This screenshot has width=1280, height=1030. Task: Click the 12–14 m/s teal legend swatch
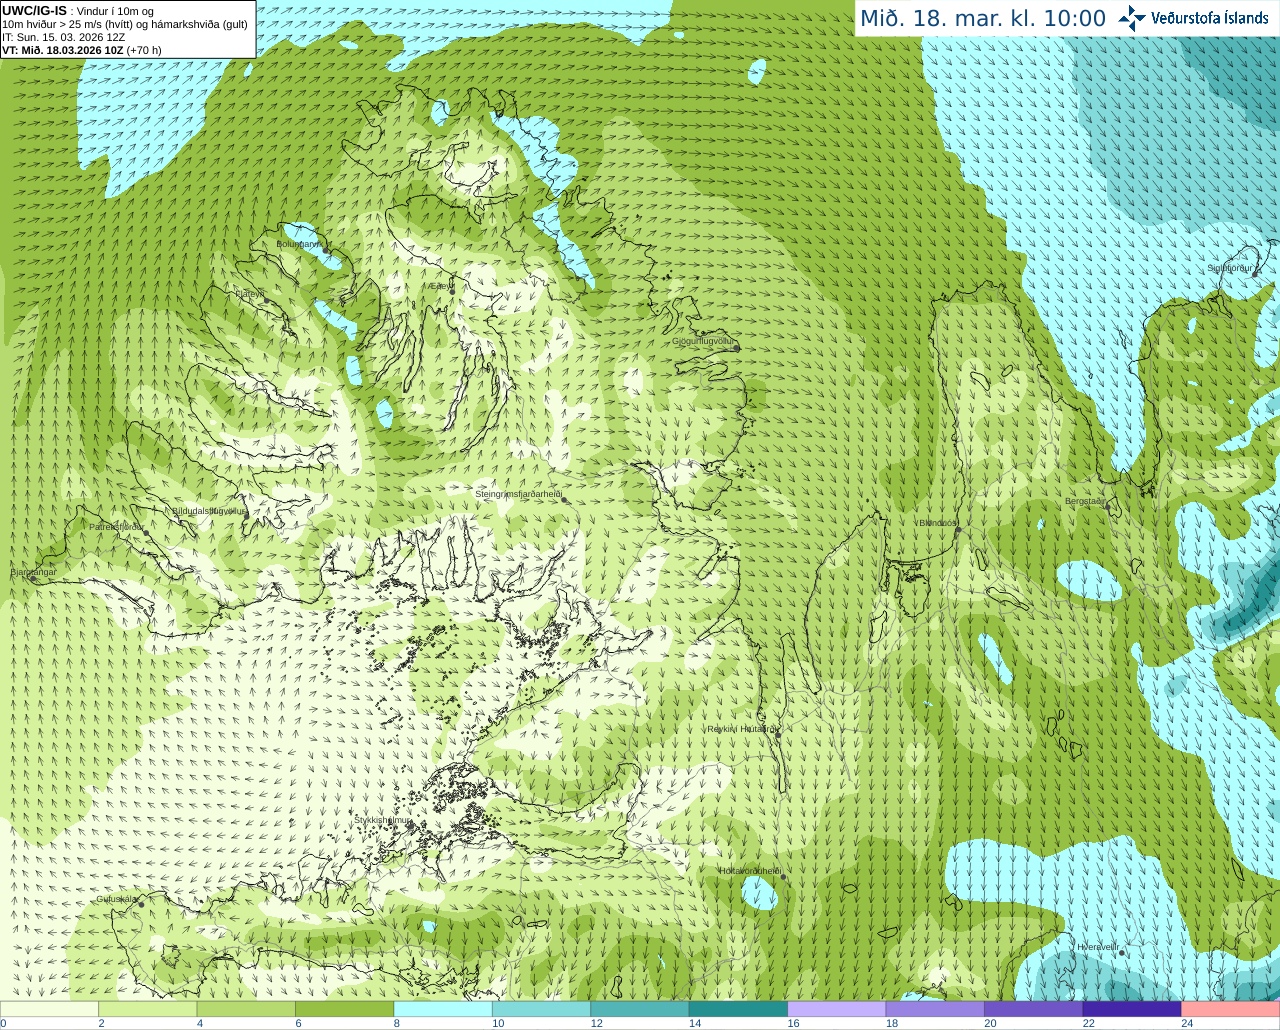coord(640,1009)
